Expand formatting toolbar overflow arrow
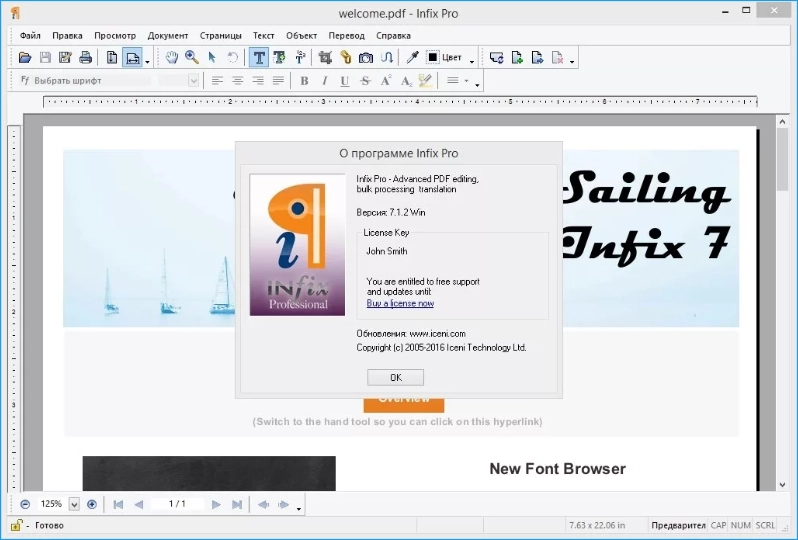798x540 pixels. tap(477, 84)
